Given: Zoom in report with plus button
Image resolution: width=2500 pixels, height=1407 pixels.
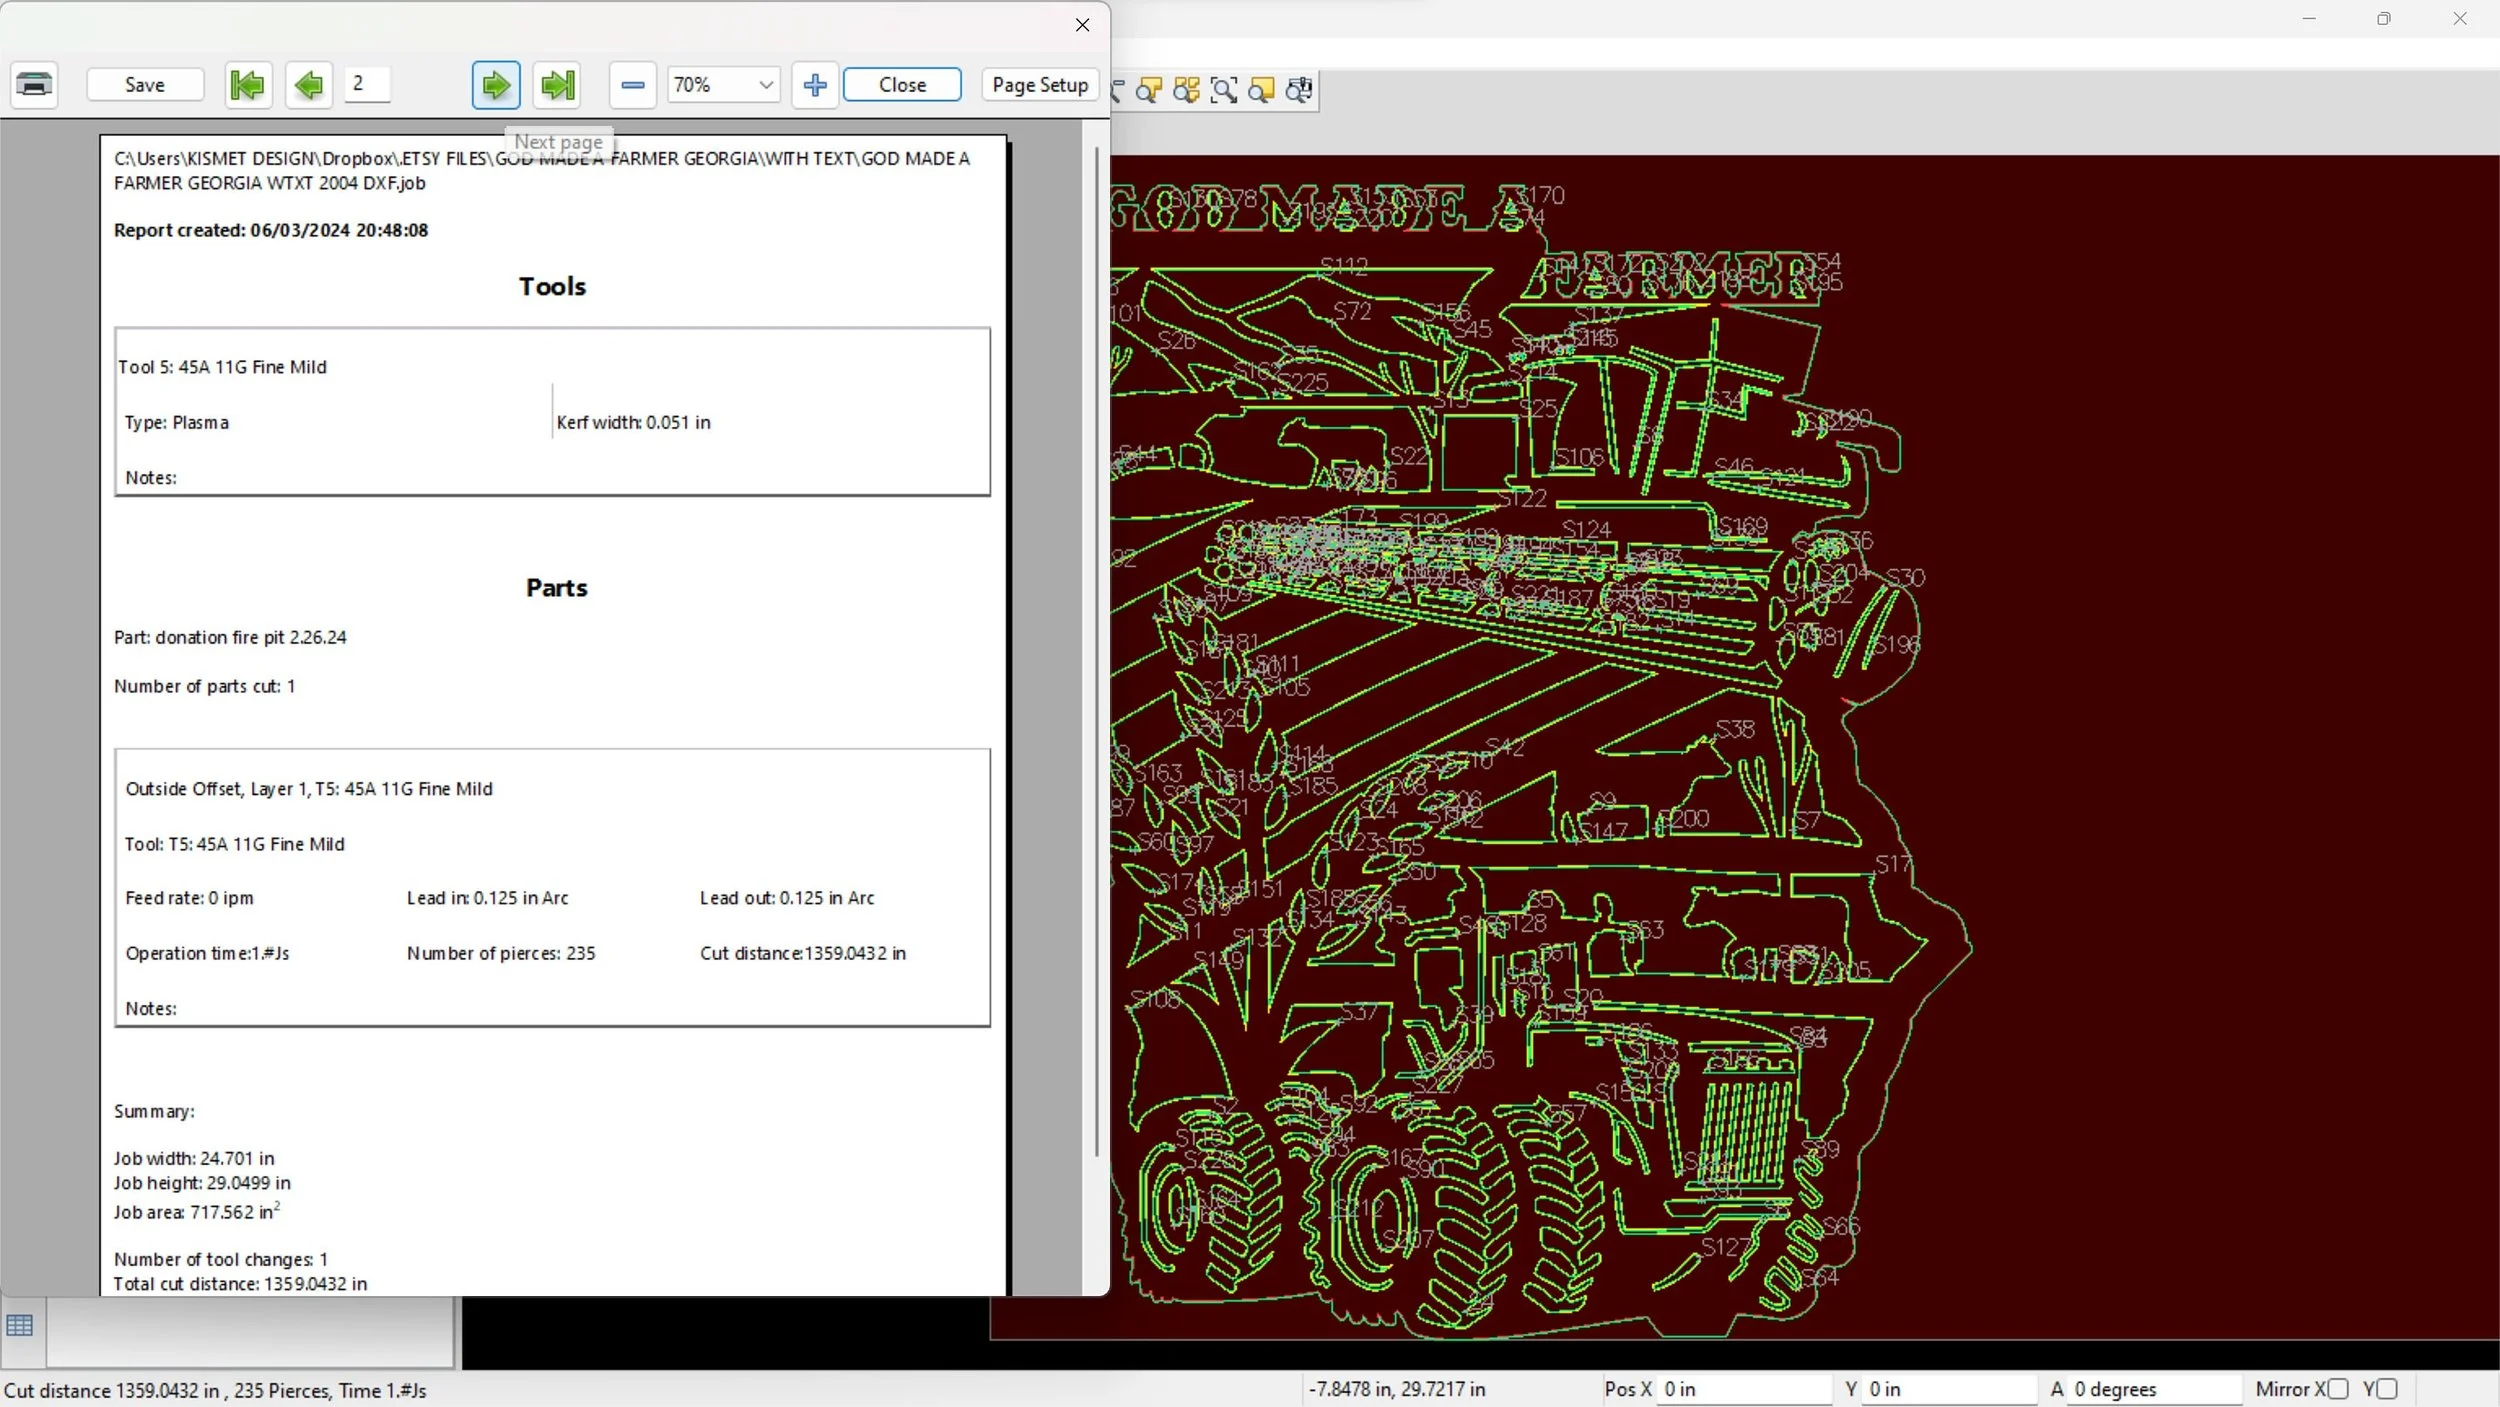Looking at the screenshot, I should point(814,85).
